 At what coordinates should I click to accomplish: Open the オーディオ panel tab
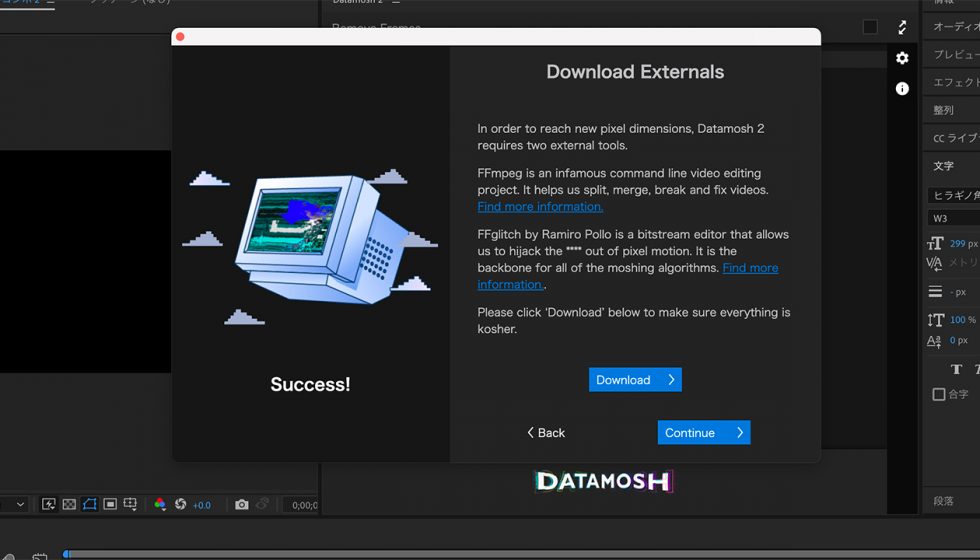tap(955, 27)
